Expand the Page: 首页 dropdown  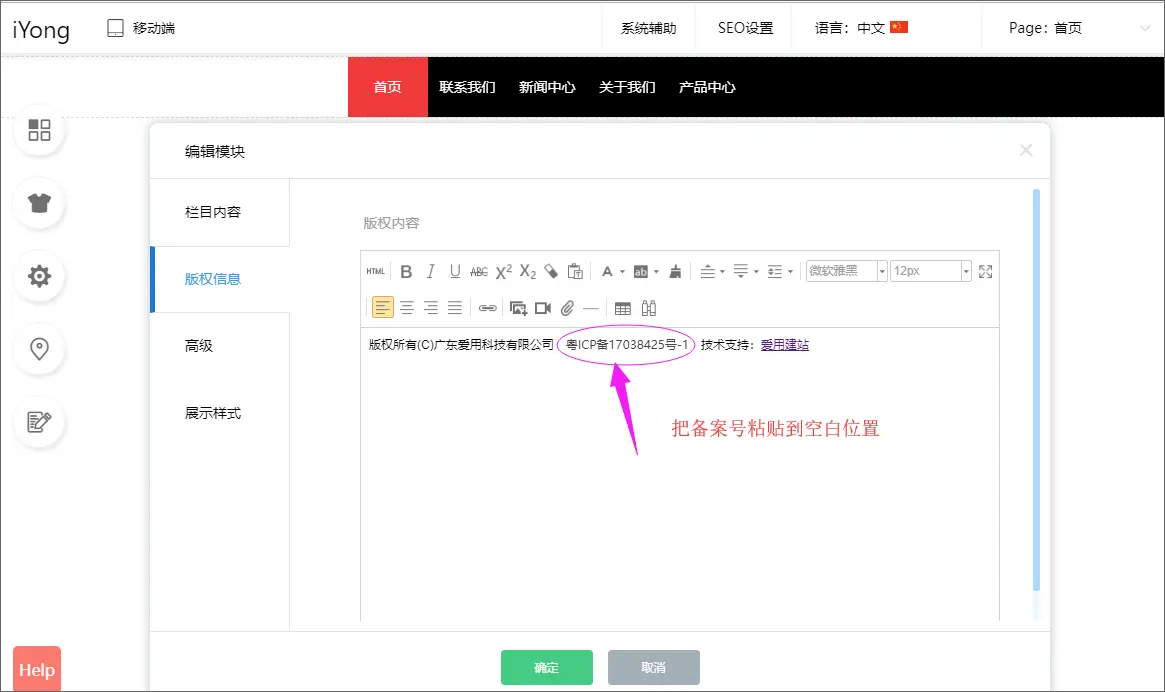[x=1145, y=29]
